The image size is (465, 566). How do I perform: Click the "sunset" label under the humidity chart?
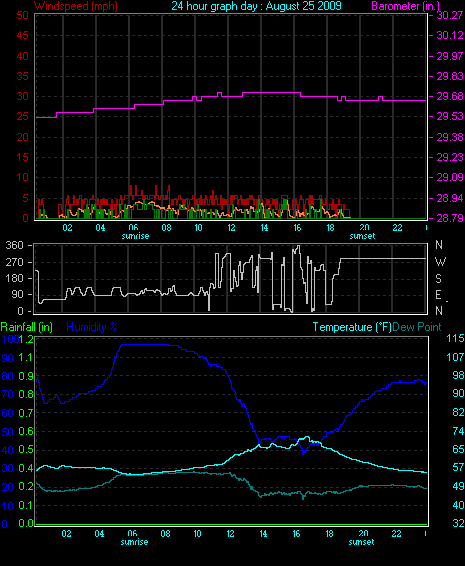pyautogui.click(x=361, y=542)
